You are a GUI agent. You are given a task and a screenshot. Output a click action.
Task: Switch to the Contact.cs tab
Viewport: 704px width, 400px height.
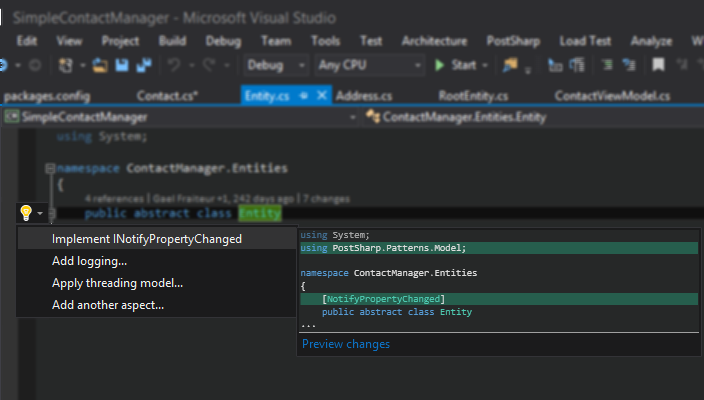click(167, 96)
